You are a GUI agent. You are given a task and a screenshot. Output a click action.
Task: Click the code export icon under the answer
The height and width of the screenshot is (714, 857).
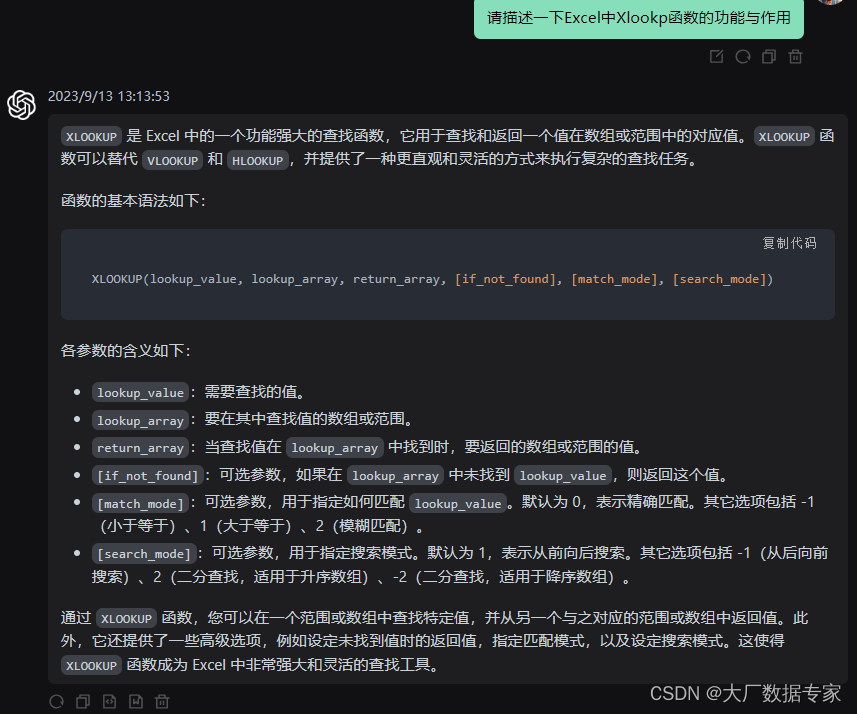pyautogui.click(x=110, y=701)
